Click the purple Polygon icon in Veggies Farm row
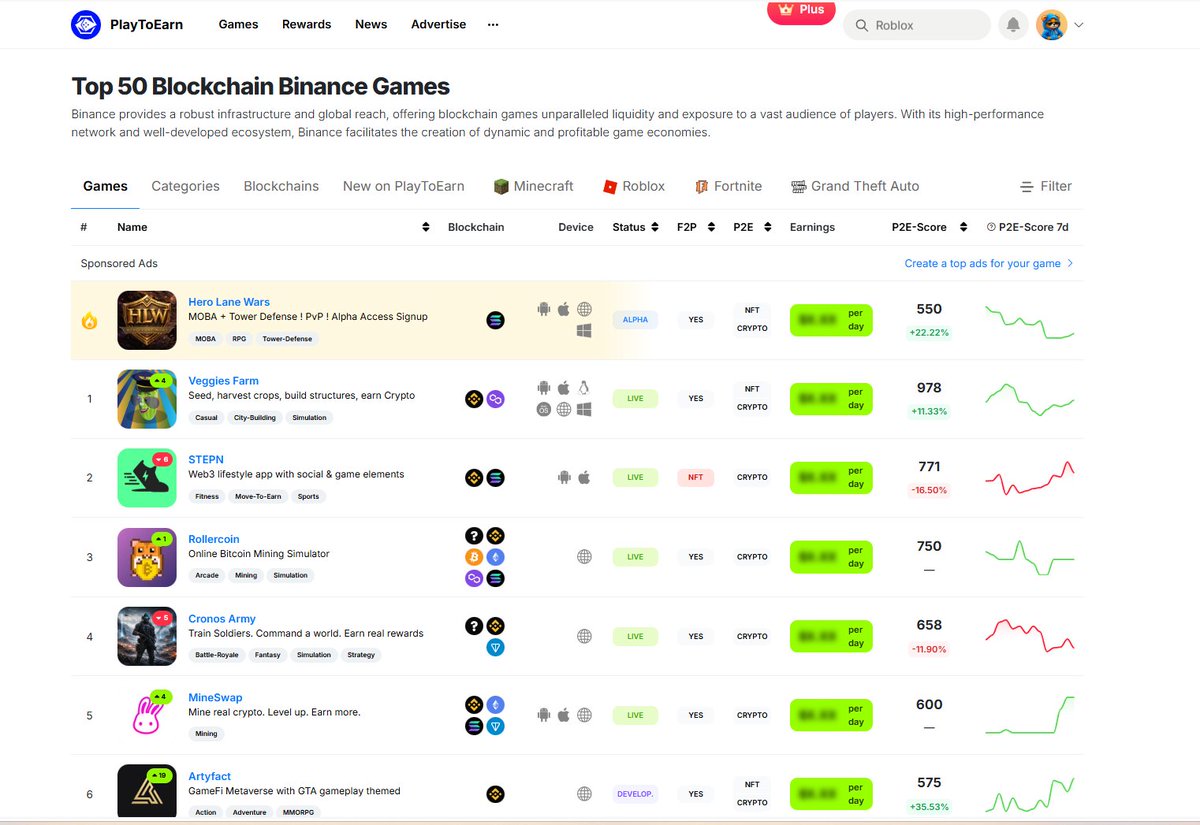1200x825 pixels. coord(495,399)
